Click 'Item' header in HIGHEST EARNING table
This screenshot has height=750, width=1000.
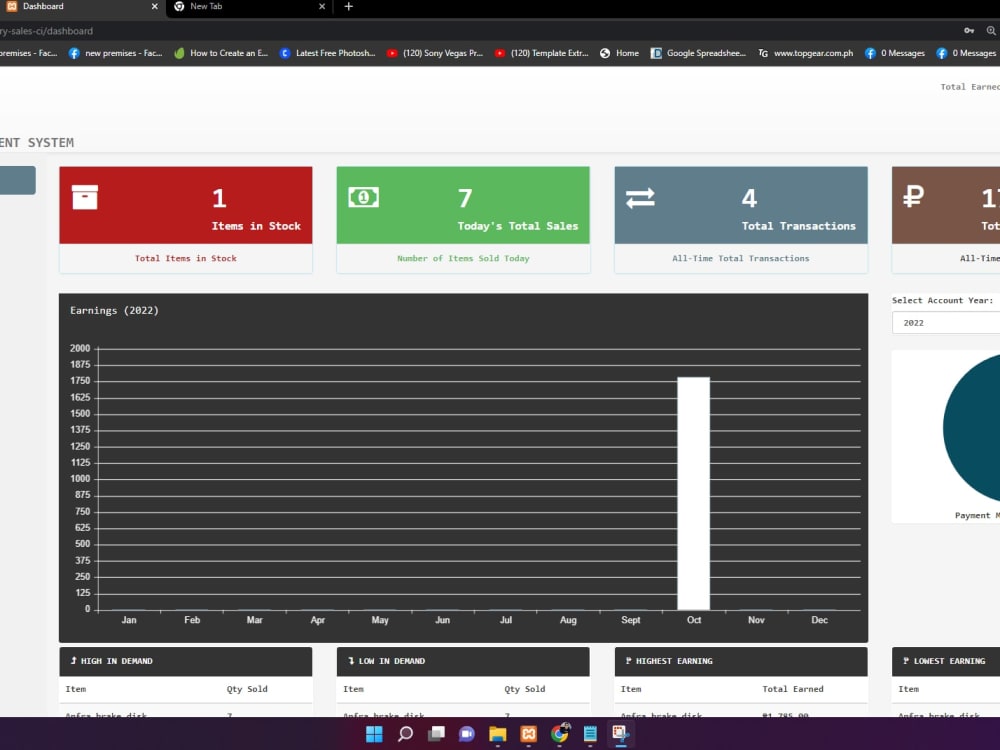(x=631, y=689)
